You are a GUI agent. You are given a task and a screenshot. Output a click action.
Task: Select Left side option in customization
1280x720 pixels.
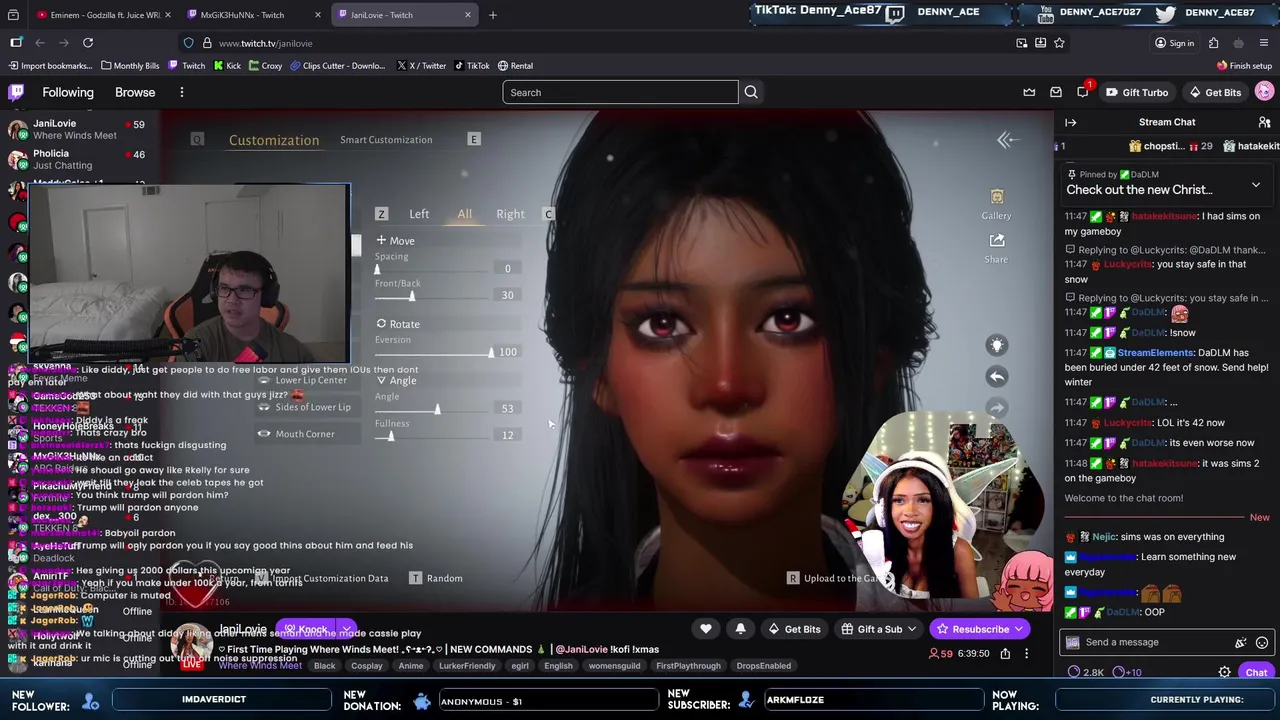pos(419,214)
